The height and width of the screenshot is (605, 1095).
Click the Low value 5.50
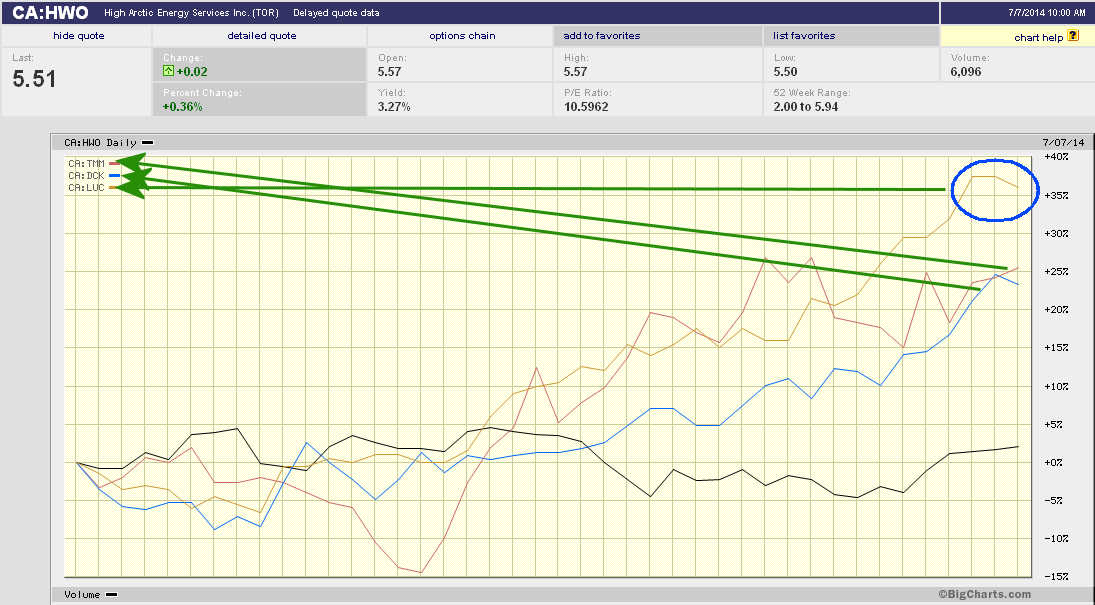(x=786, y=71)
